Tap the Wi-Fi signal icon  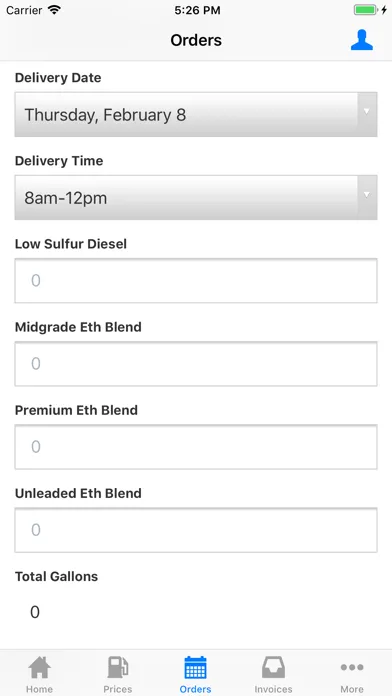pyautogui.click(x=54, y=10)
